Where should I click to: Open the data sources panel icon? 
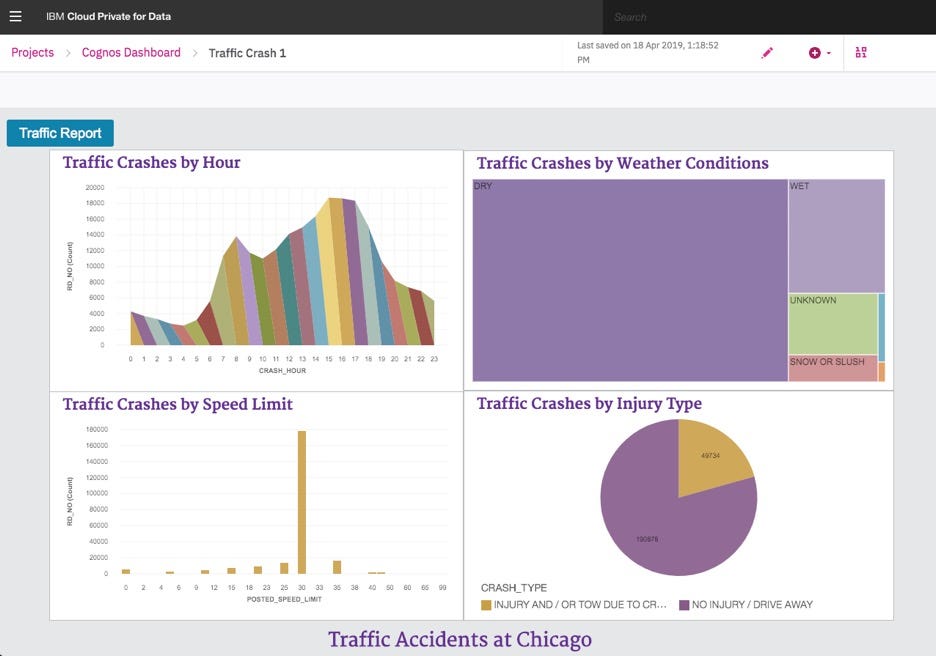[x=861, y=52]
